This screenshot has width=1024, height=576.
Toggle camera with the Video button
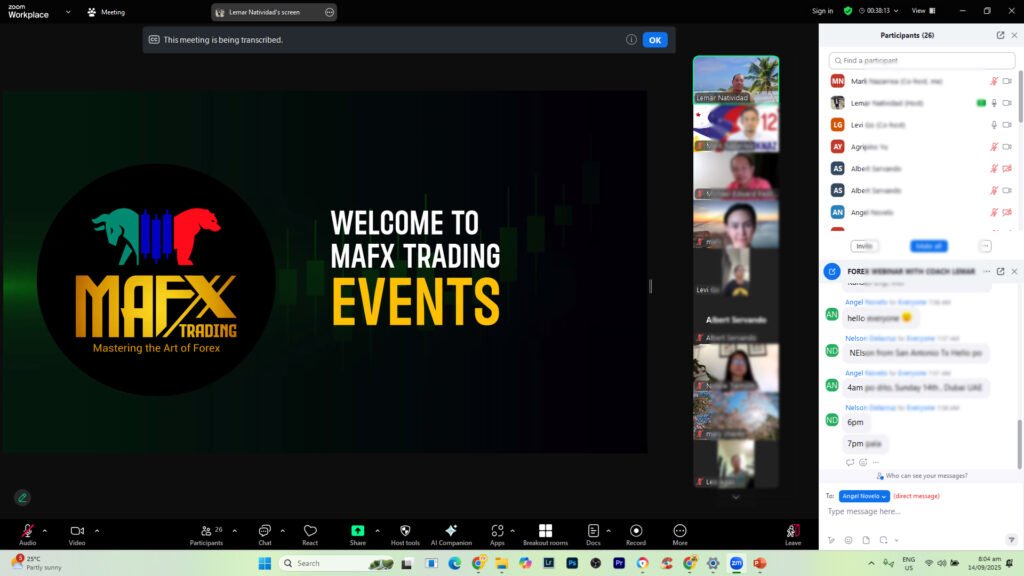(x=77, y=531)
